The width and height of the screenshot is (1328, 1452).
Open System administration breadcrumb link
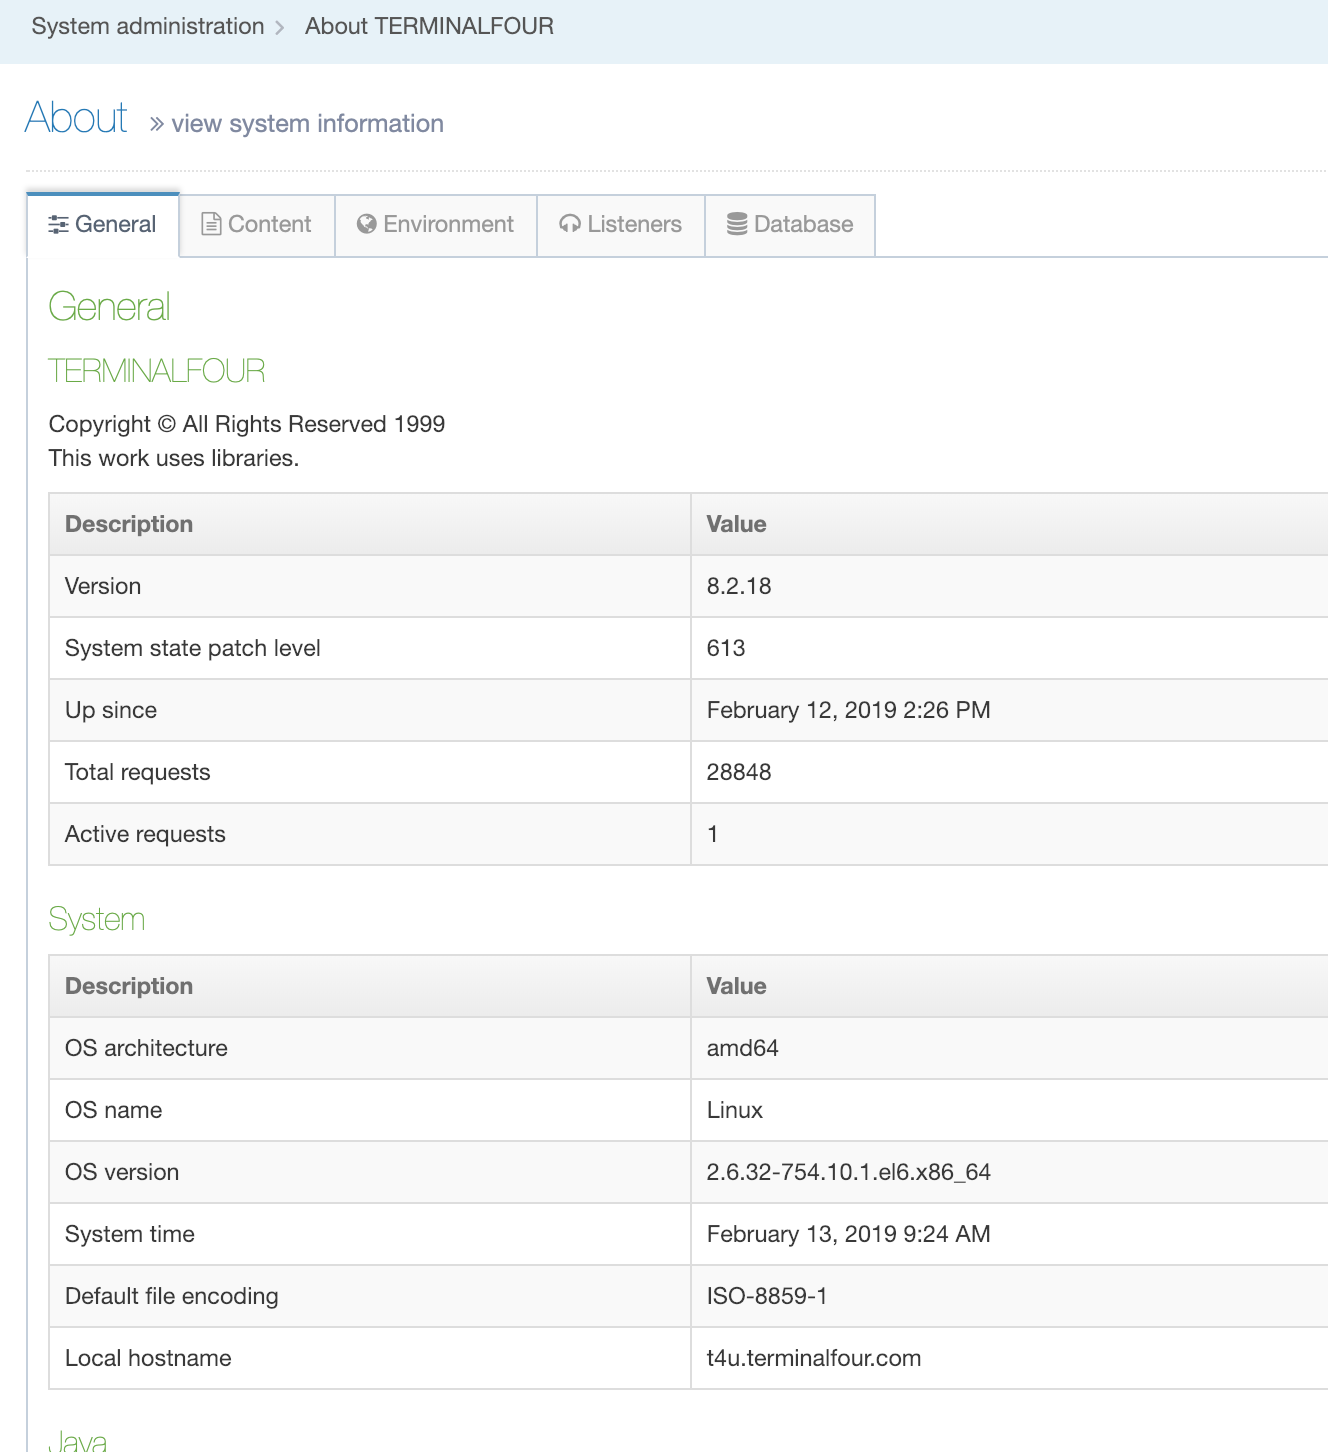click(148, 26)
